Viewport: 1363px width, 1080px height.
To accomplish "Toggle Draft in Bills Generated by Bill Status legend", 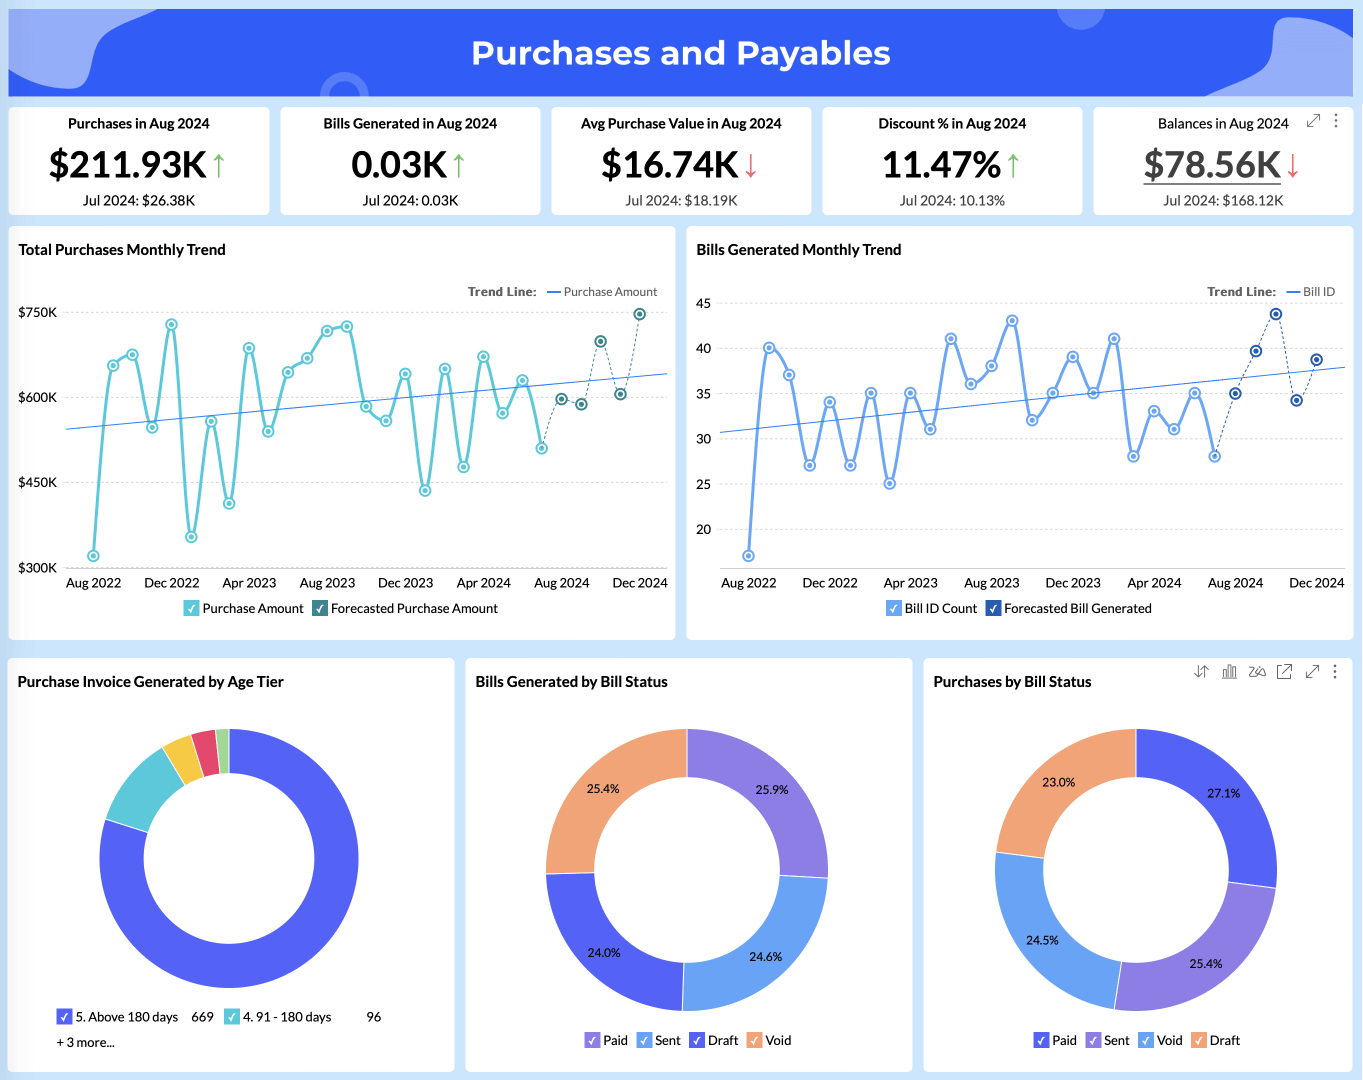I will [x=698, y=1040].
